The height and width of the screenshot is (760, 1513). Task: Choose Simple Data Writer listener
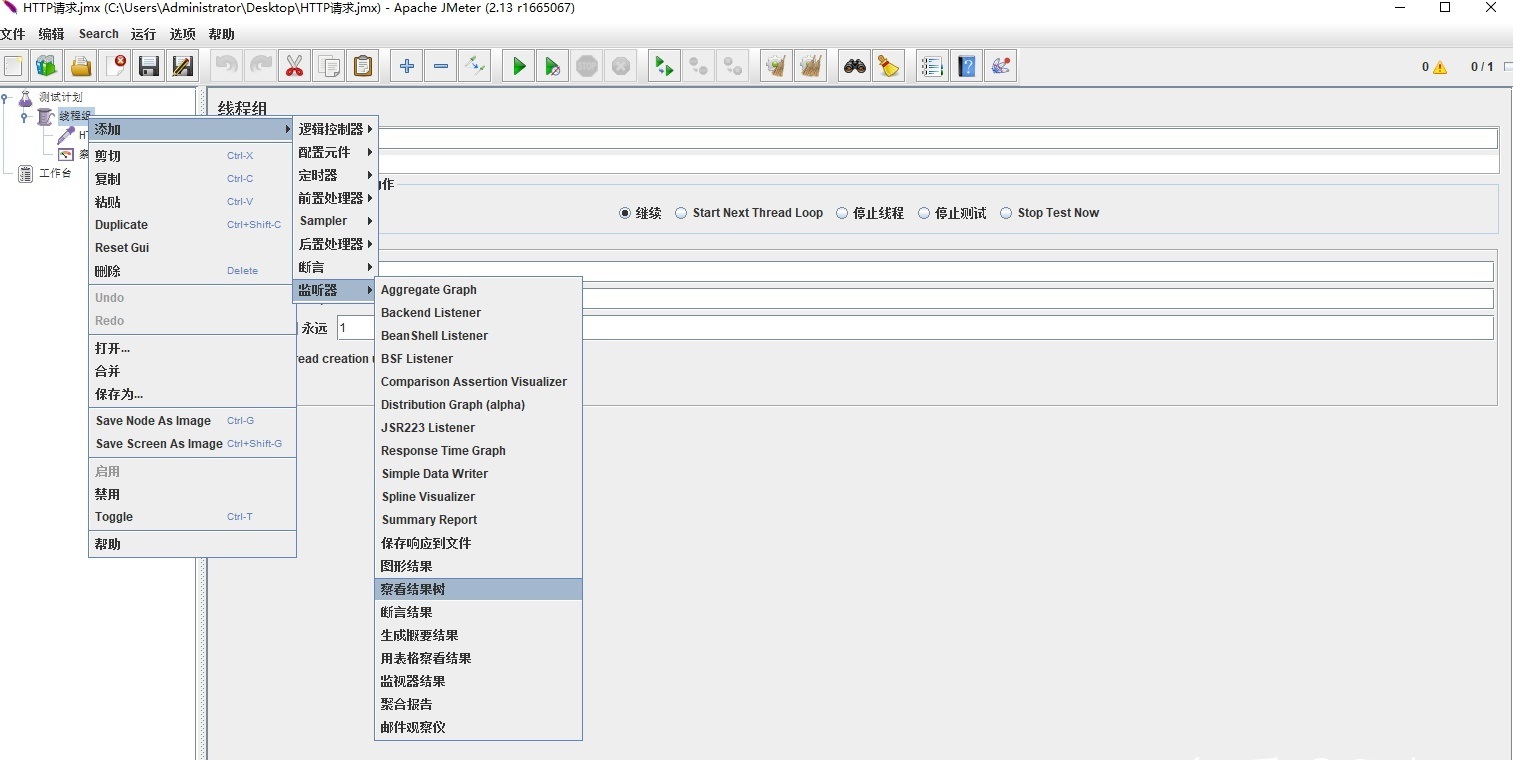478,474
